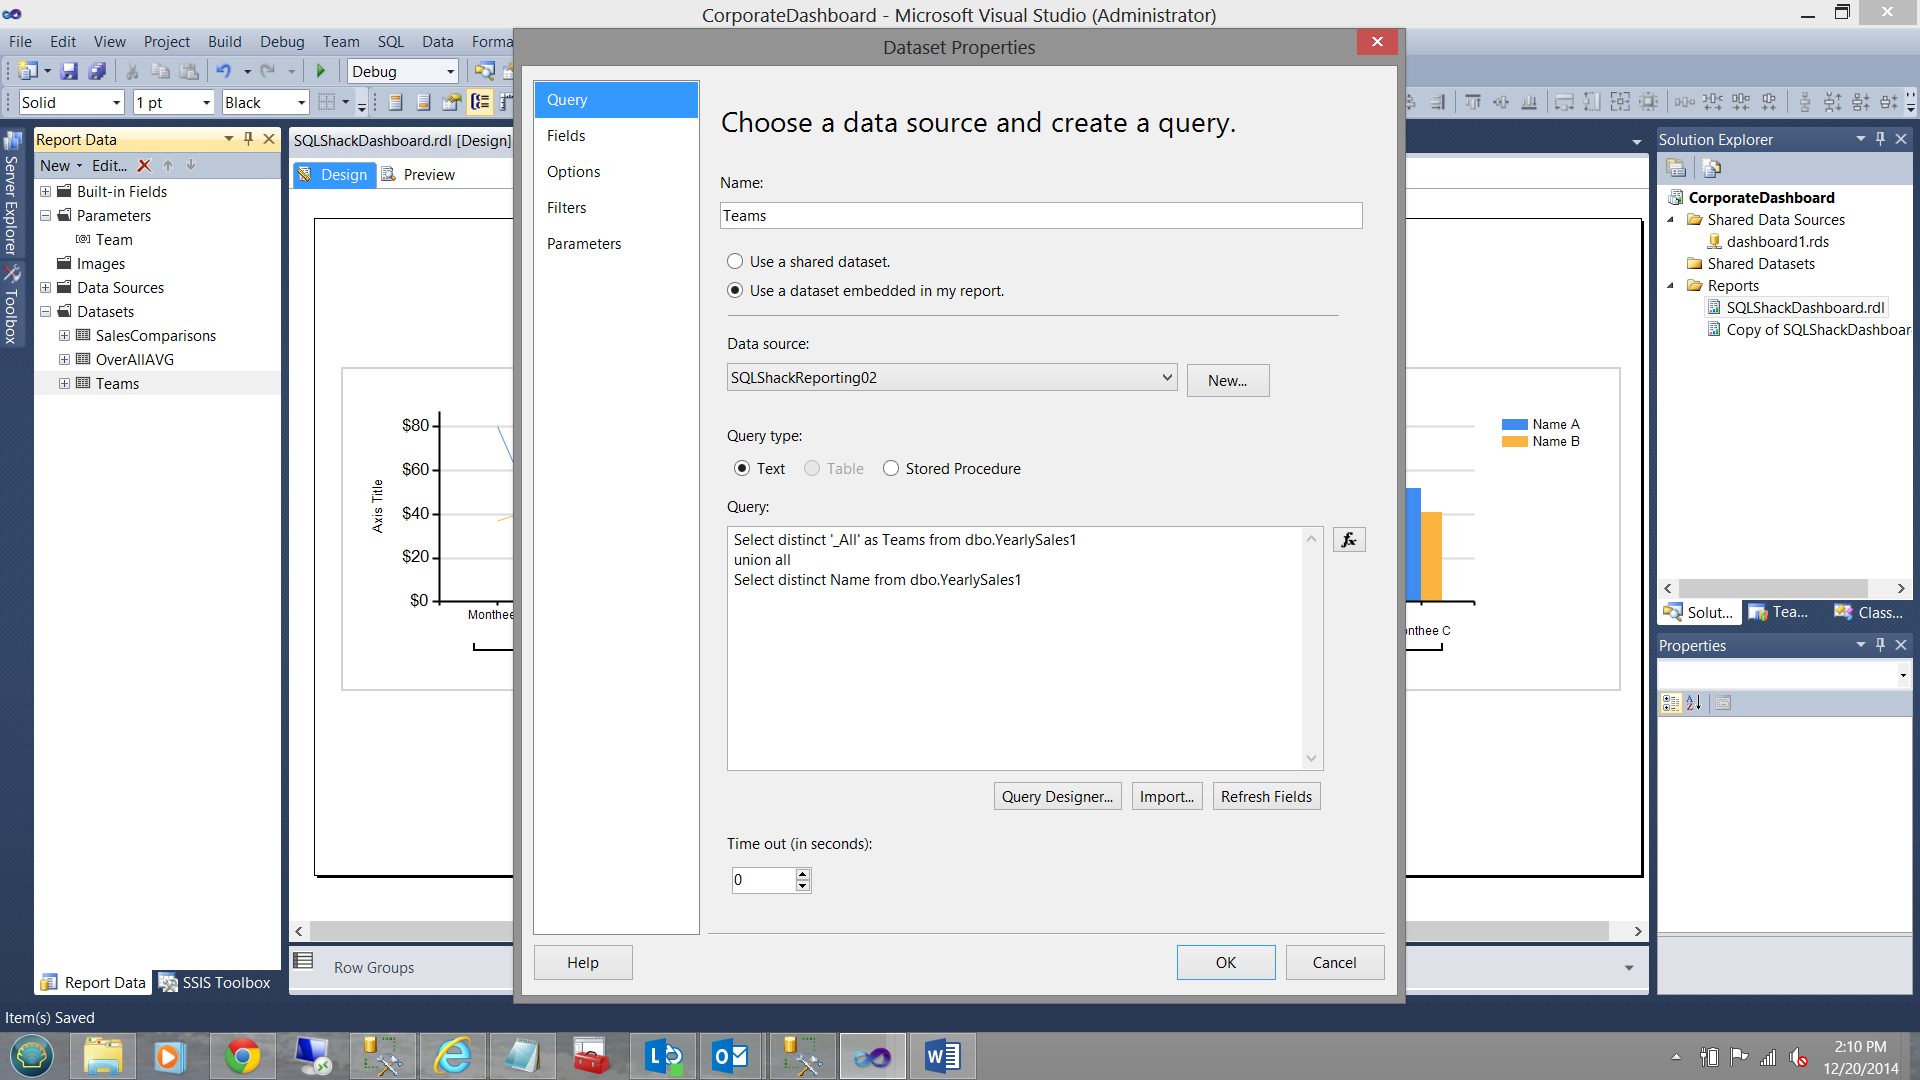Open the Debug configuration dropdown
The width and height of the screenshot is (1920, 1080).
[450, 71]
